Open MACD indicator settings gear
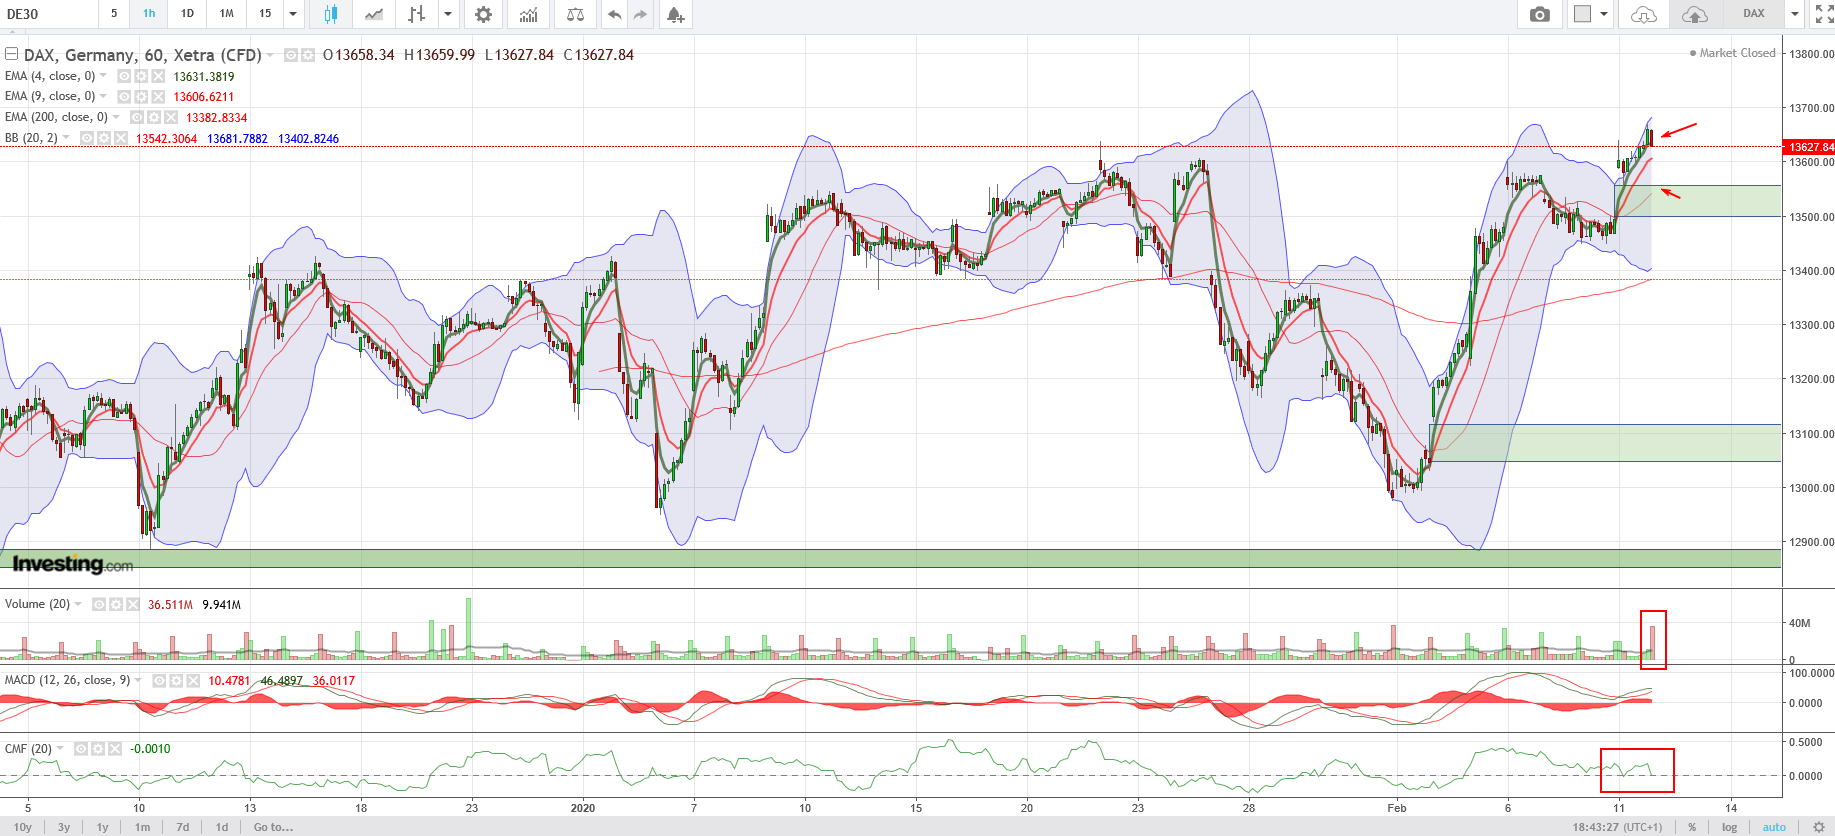This screenshot has height=836, width=1835. 176,680
